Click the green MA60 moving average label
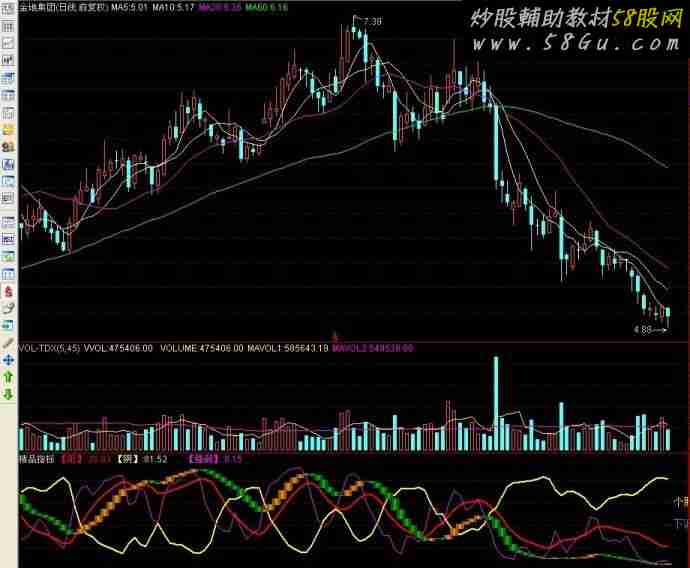The width and height of the screenshot is (690, 568). (x=267, y=7)
